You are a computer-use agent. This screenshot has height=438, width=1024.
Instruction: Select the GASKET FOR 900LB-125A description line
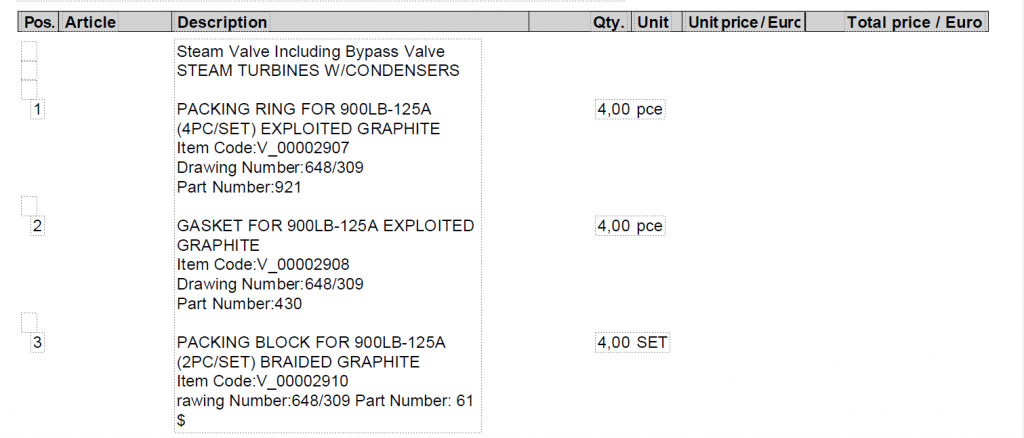click(325, 226)
